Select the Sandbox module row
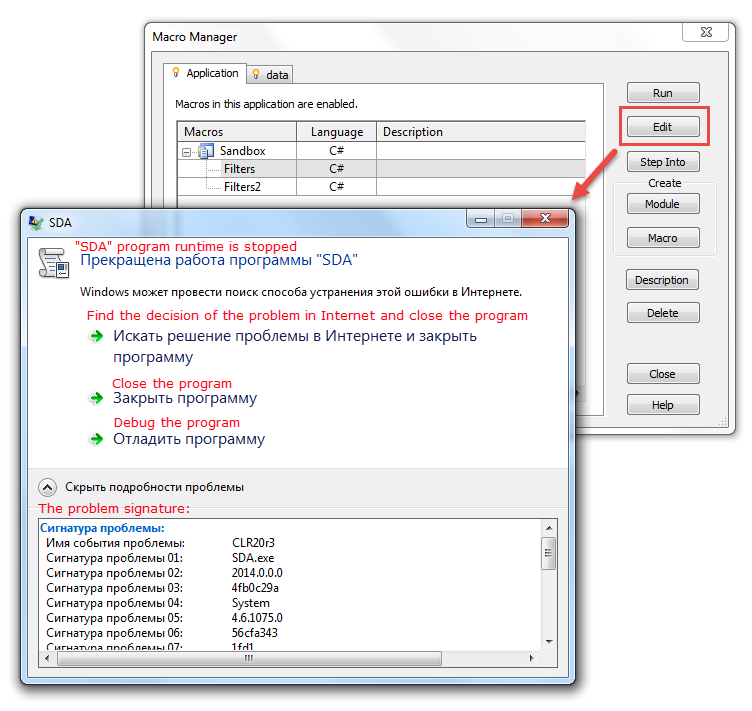 (381, 151)
